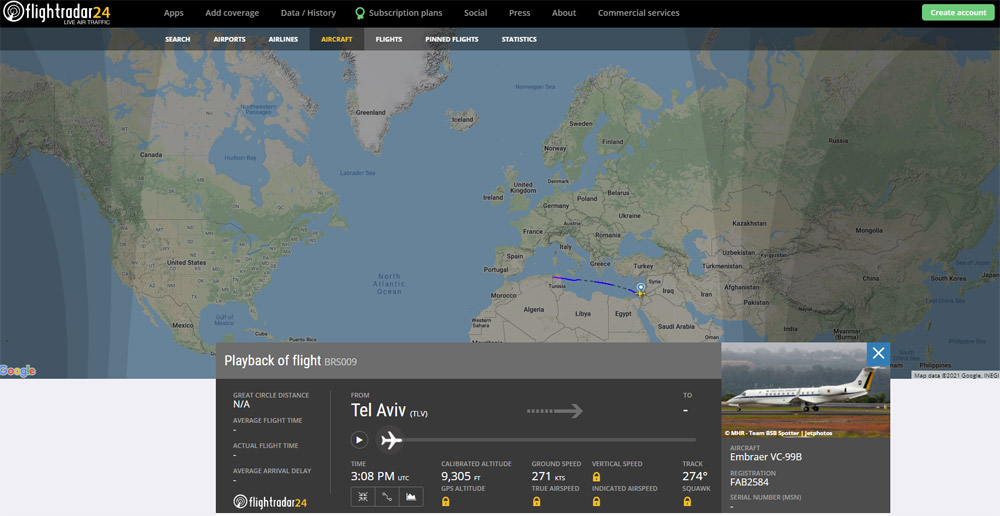
Task: Click the Embraer VC-99B aircraft type
Action: click(x=766, y=457)
